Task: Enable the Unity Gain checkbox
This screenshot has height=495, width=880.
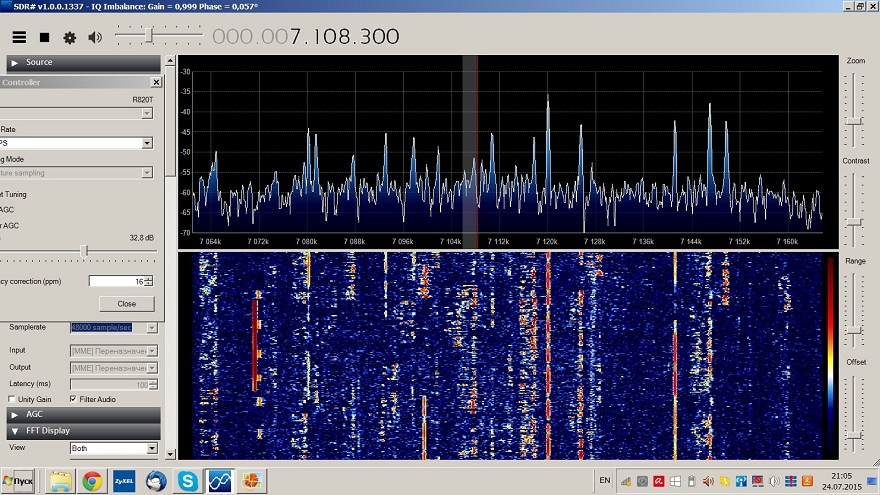Action: 11,399
